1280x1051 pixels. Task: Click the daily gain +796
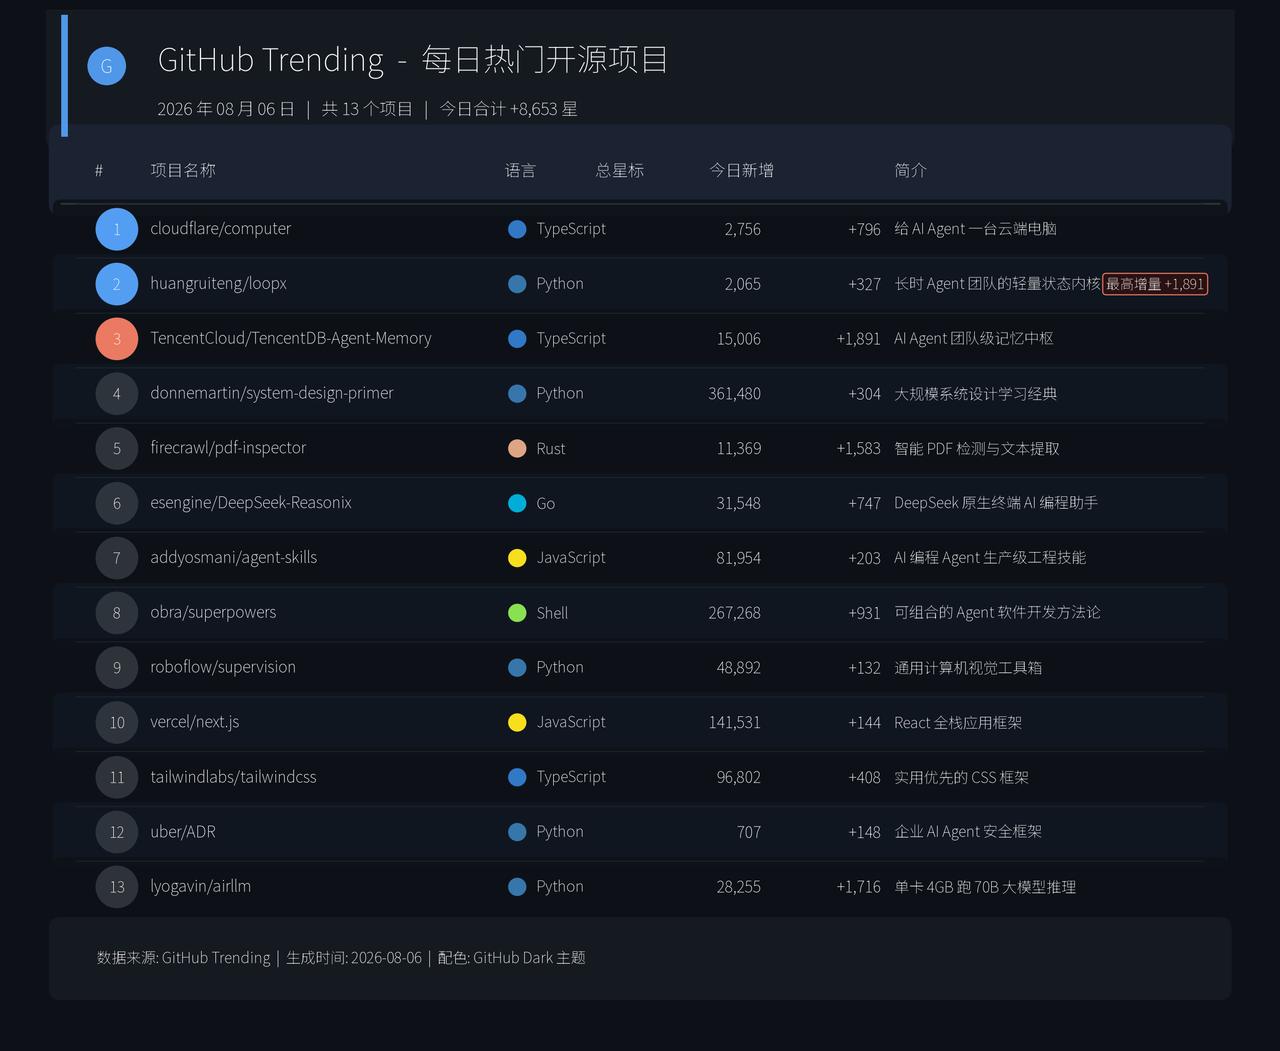point(864,229)
